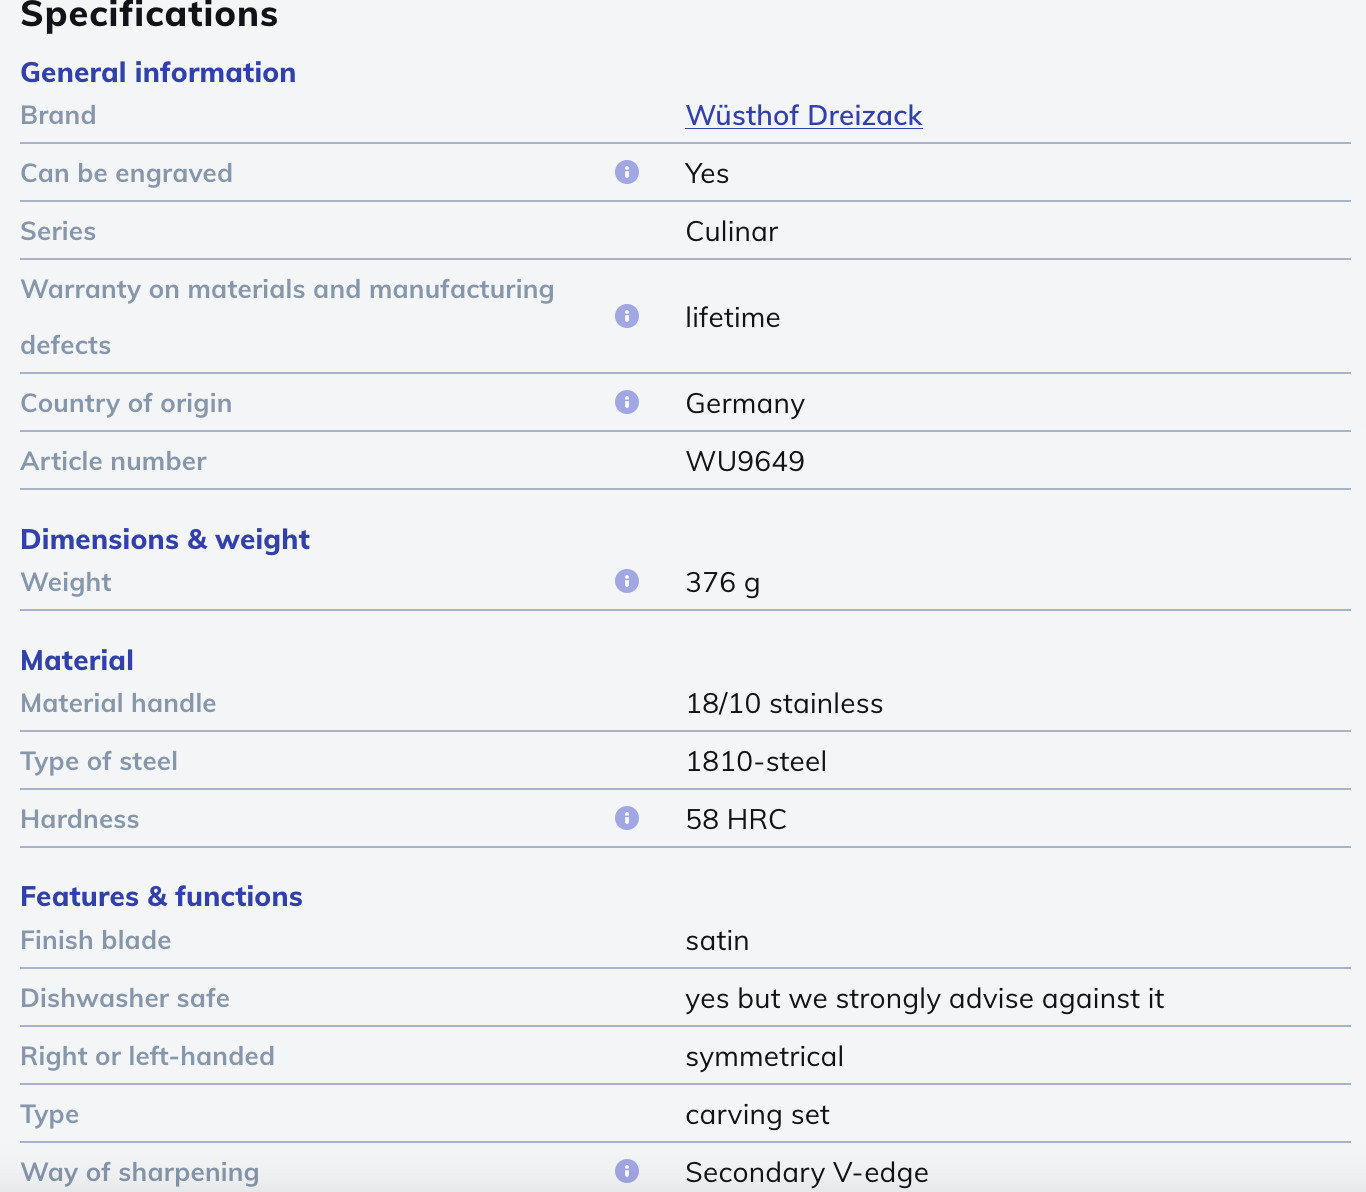Select the article number WU9649
1366x1192 pixels.
point(745,461)
